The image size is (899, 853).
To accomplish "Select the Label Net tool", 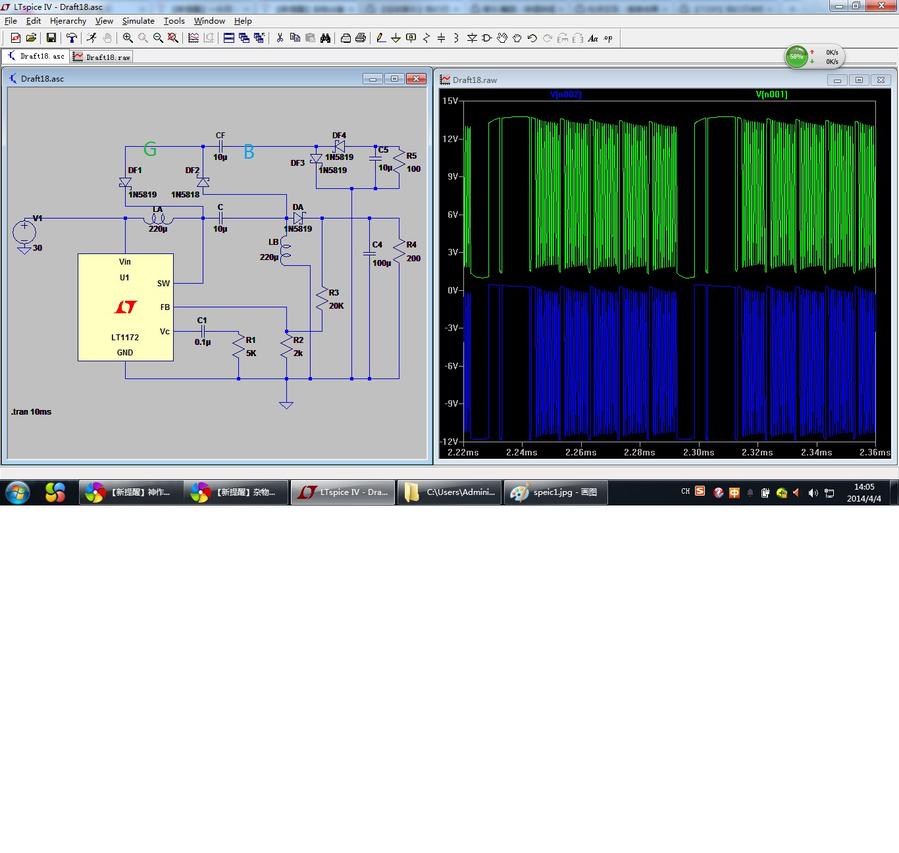I will pyautogui.click(x=411, y=38).
